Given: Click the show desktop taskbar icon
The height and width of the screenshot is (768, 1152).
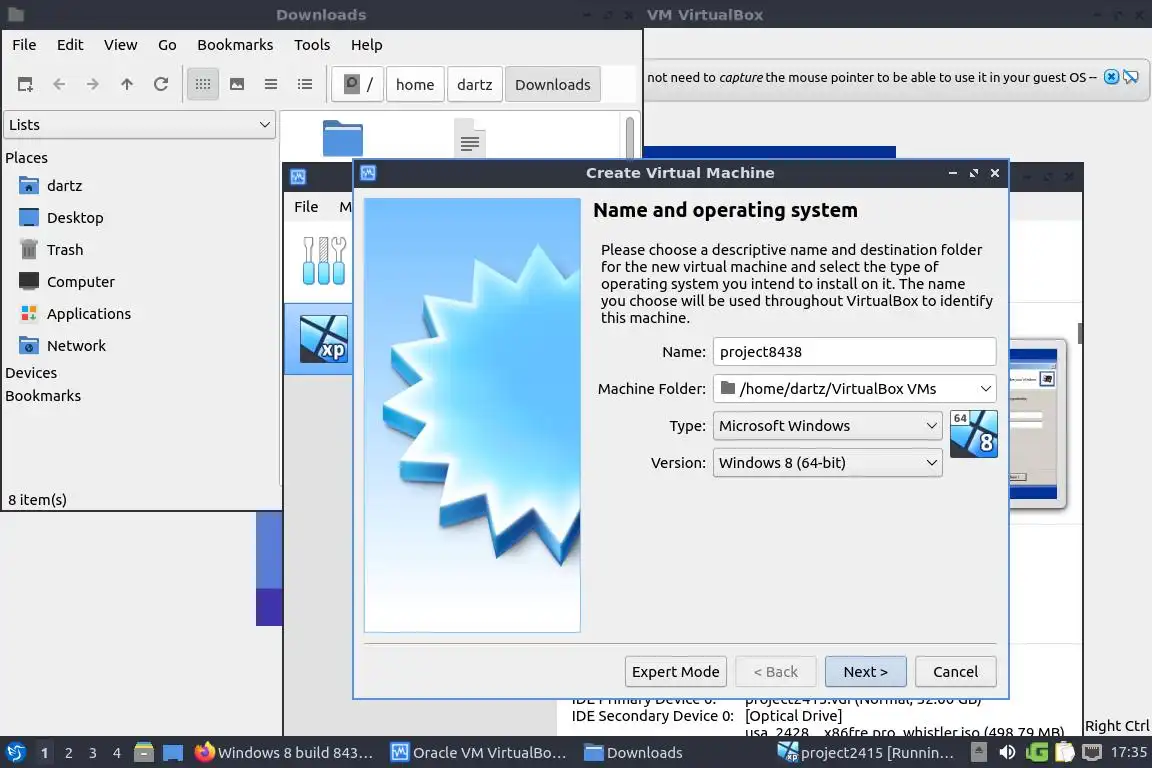Looking at the screenshot, I should point(173,753).
